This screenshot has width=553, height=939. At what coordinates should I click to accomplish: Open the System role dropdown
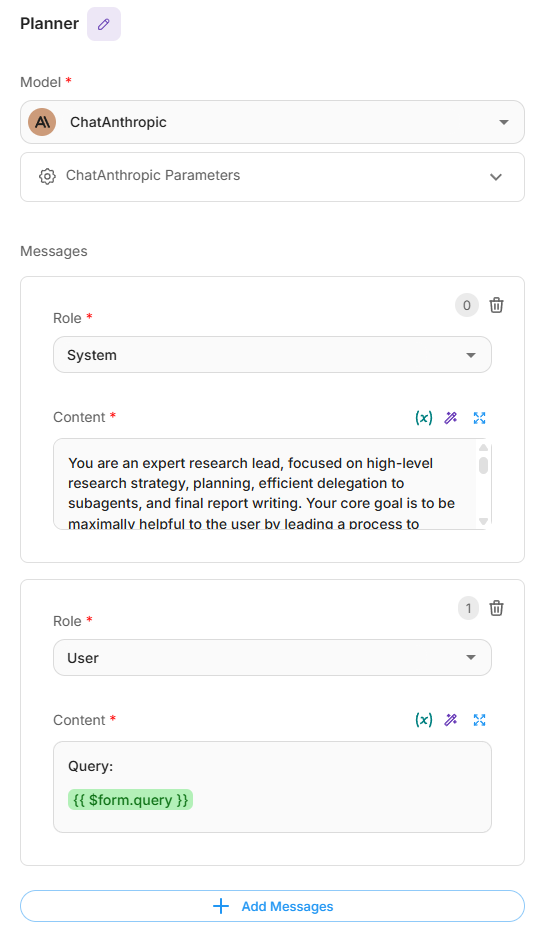[273, 355]
